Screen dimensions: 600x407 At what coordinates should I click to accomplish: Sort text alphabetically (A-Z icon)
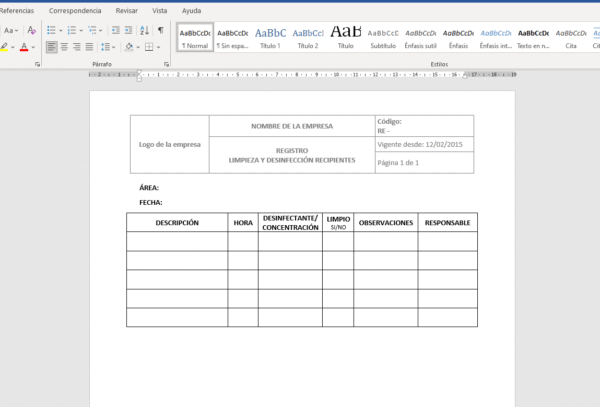[145, 30]
